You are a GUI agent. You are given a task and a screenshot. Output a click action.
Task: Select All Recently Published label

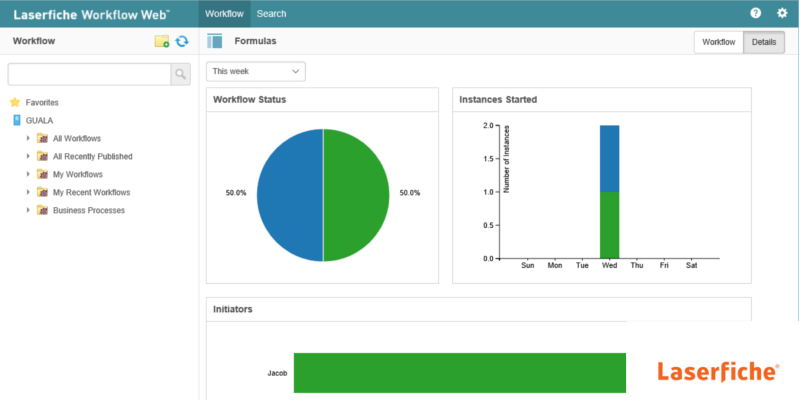click(93, 156)
